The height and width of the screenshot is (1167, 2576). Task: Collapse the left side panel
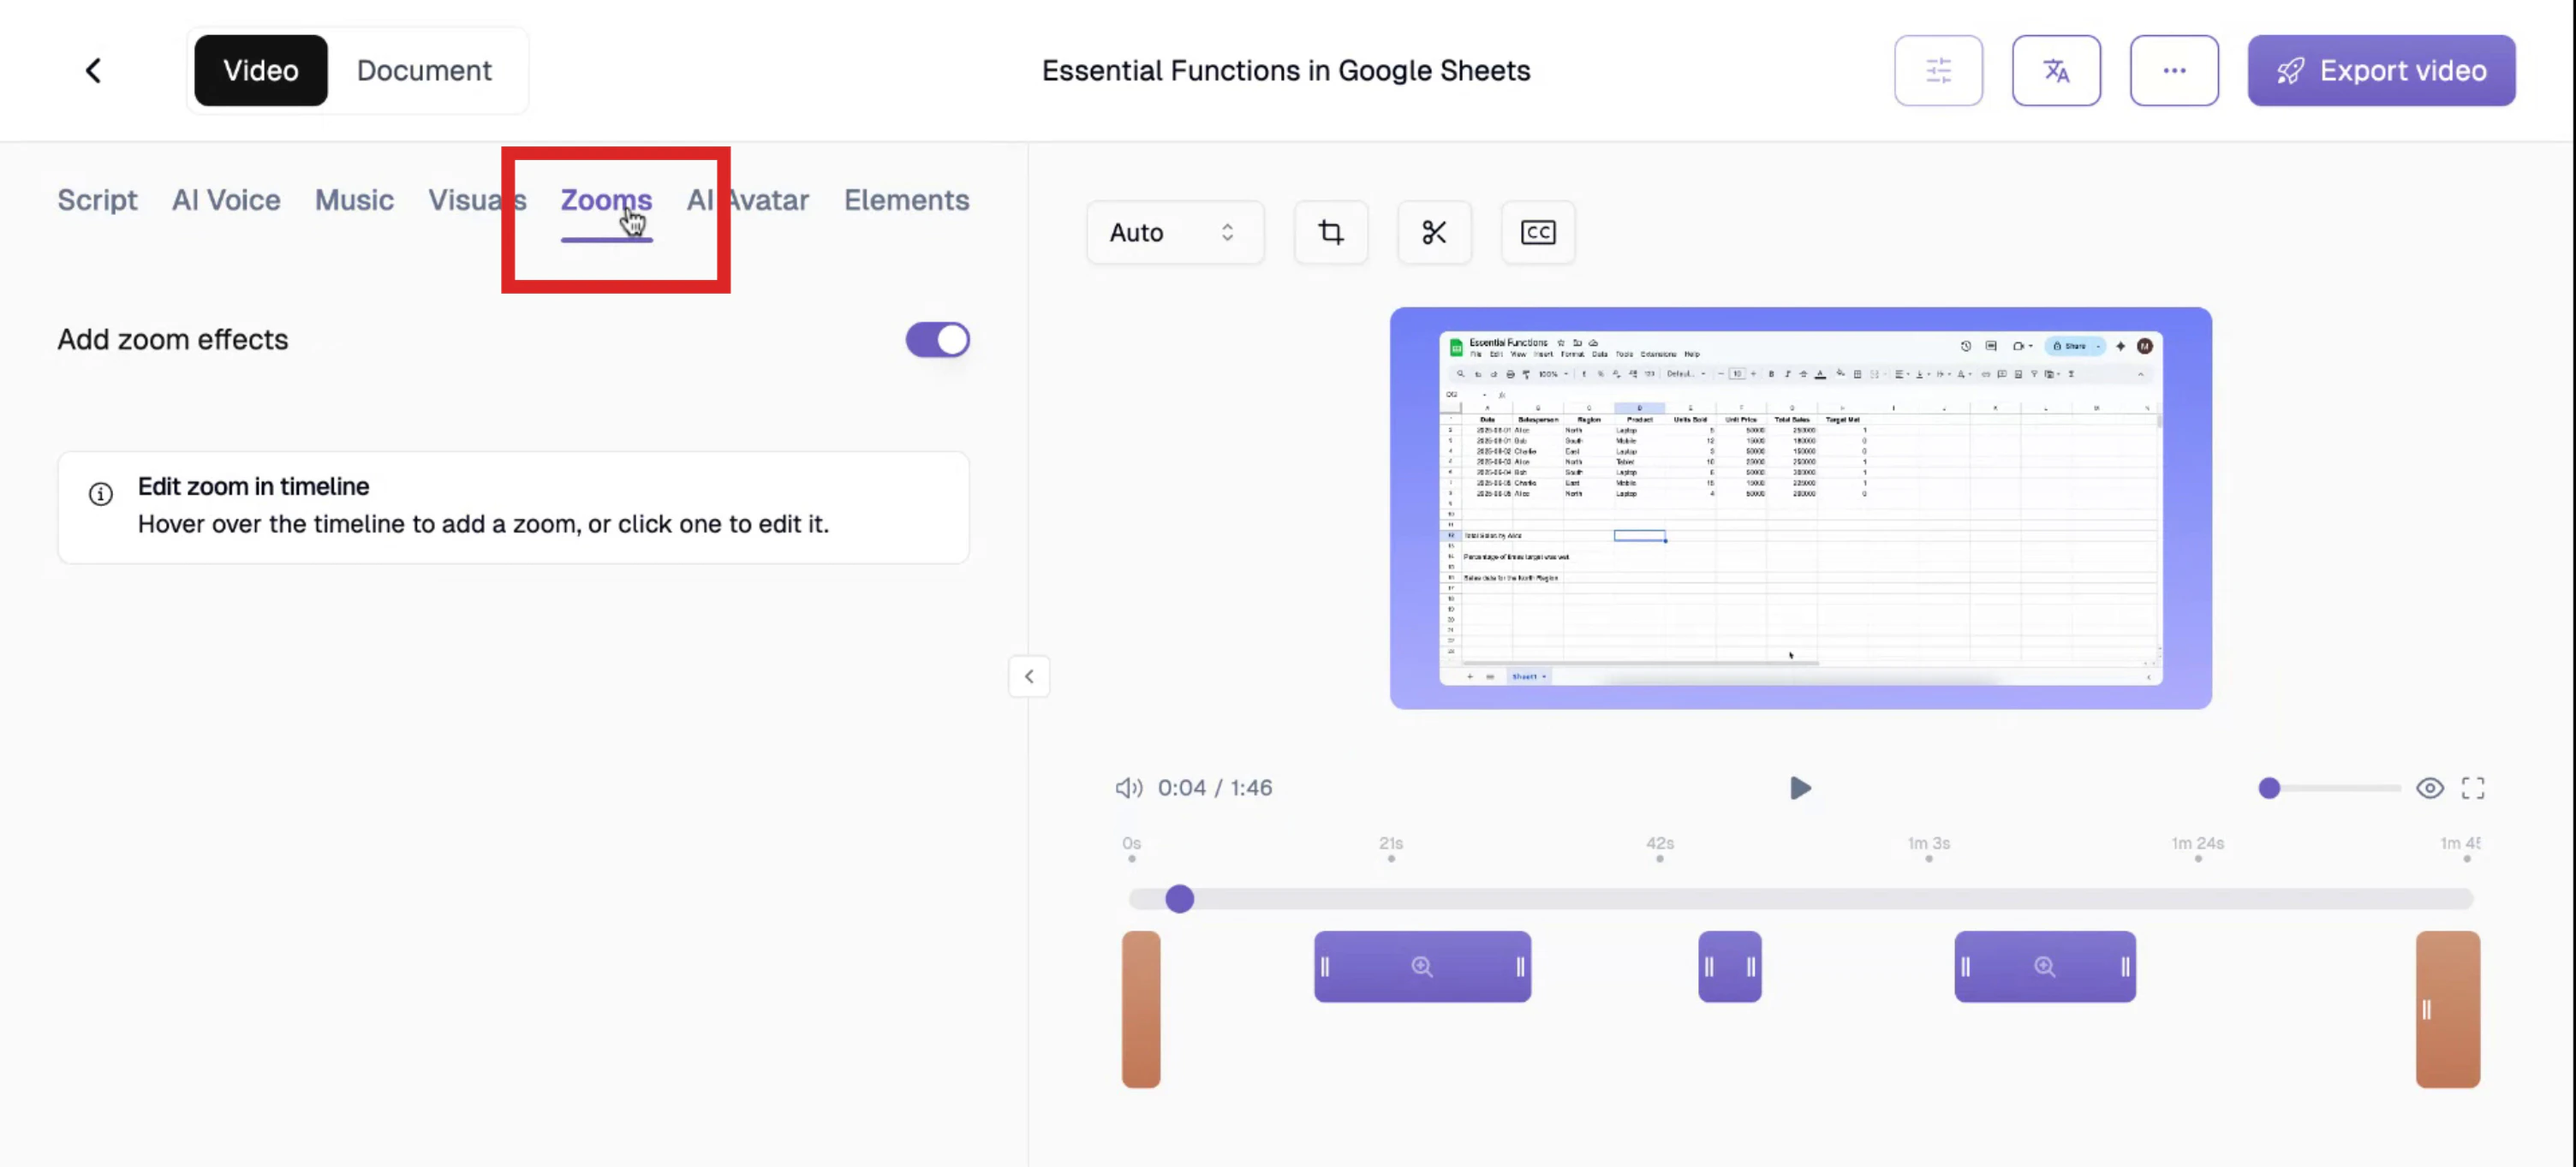pyautogui.click(x=1029, y=676)
